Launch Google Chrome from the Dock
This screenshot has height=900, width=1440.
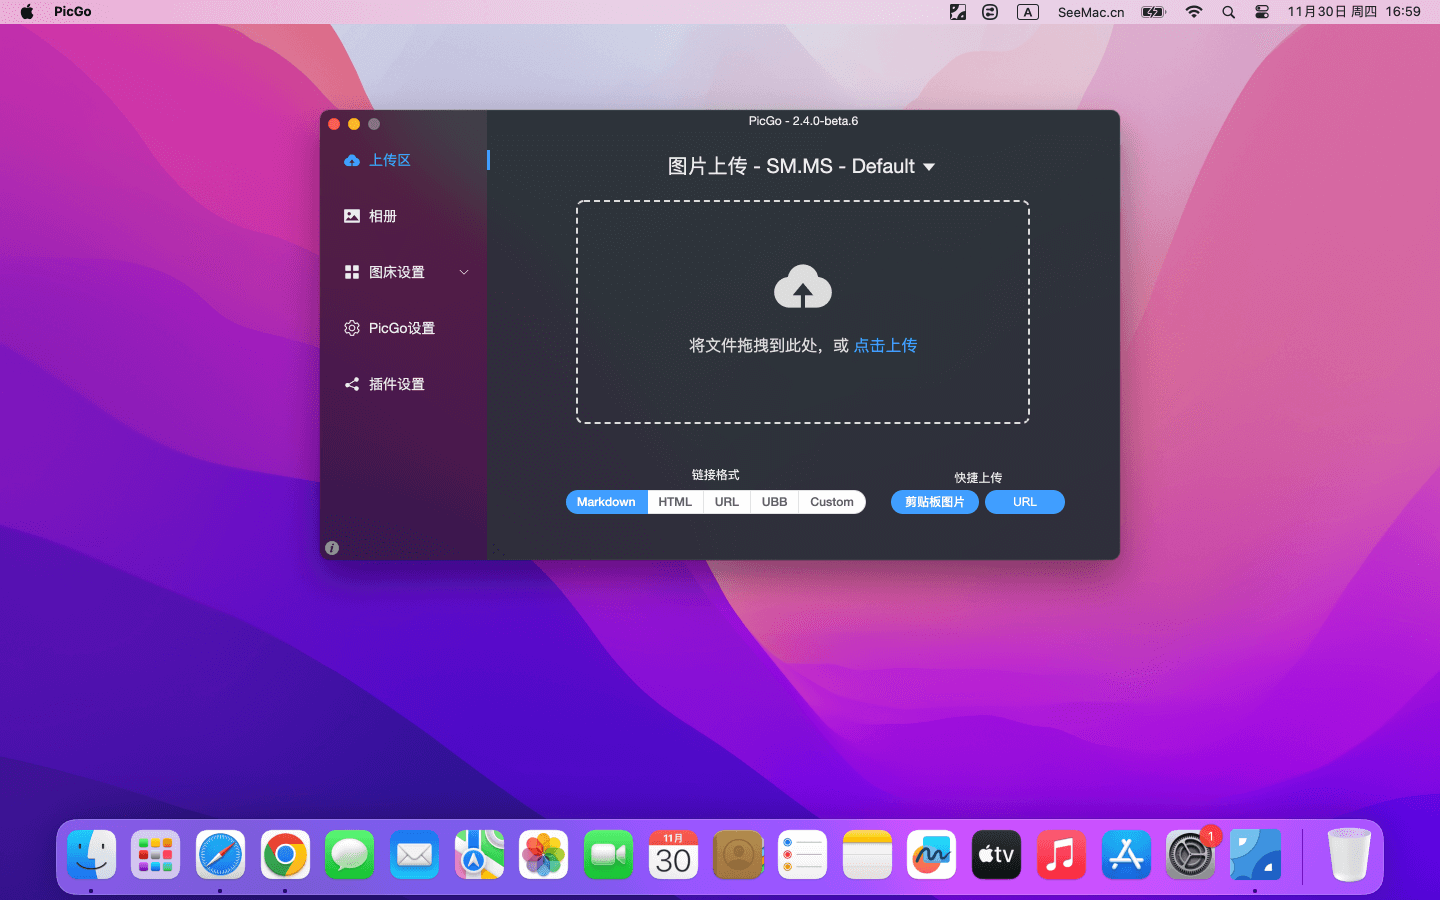[x=285, y=855]
